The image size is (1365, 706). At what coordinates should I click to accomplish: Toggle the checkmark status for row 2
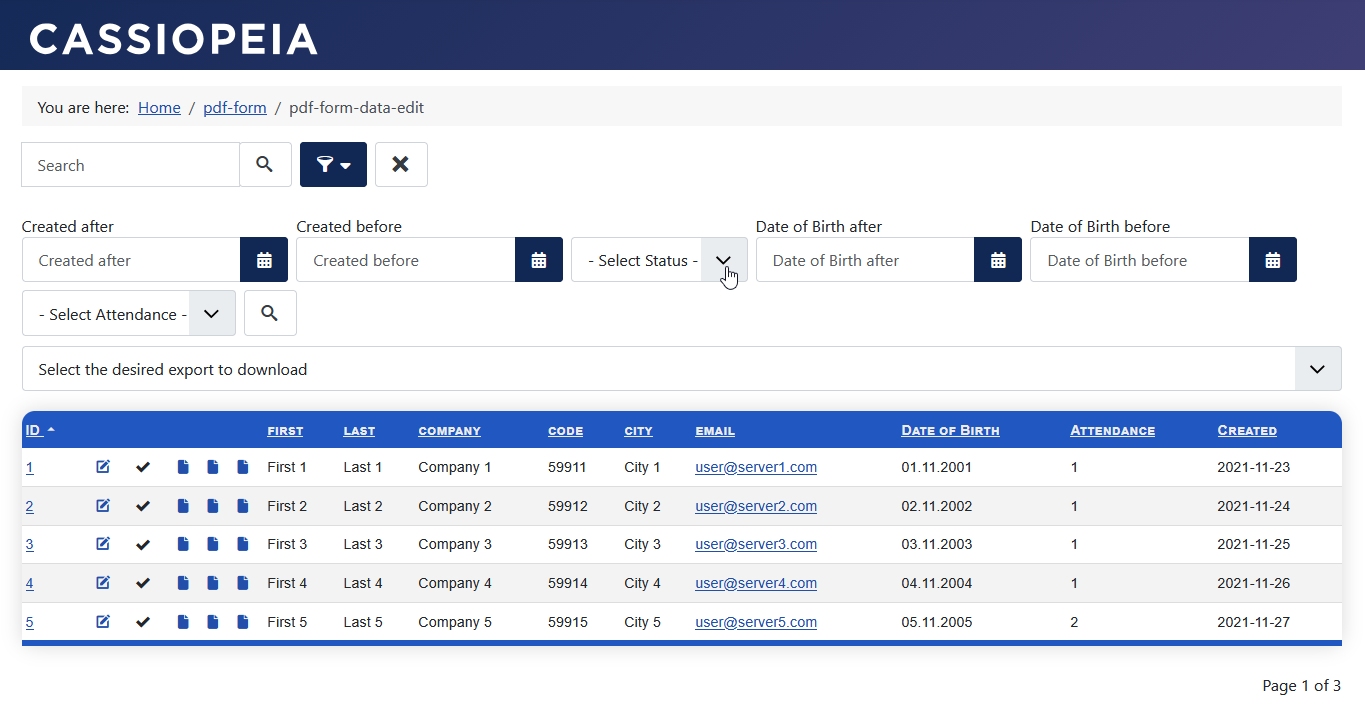[143, 506]
